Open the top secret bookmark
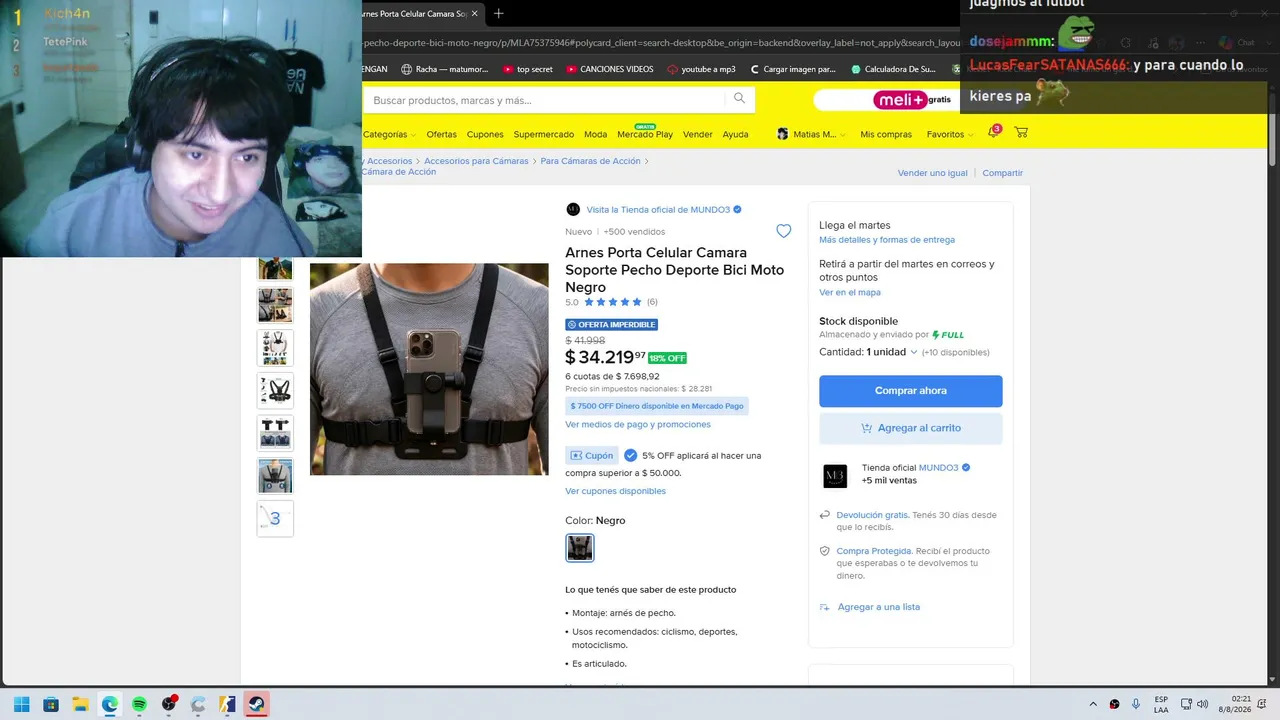Image resolution: width=1280 pixels, height=720 pixels. click(528, 69)
